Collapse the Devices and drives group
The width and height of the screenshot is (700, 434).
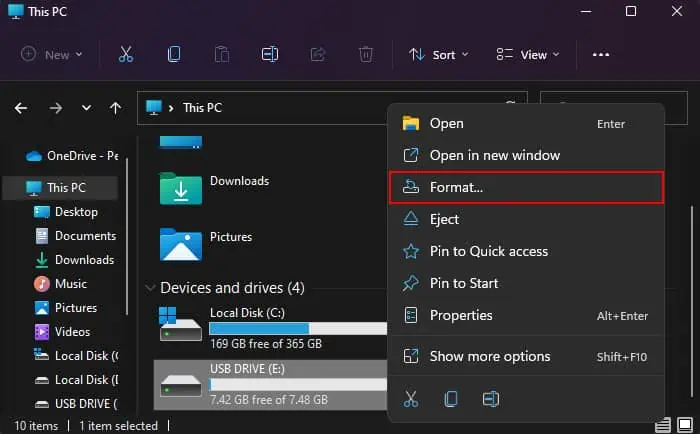(x=150, y=288)
